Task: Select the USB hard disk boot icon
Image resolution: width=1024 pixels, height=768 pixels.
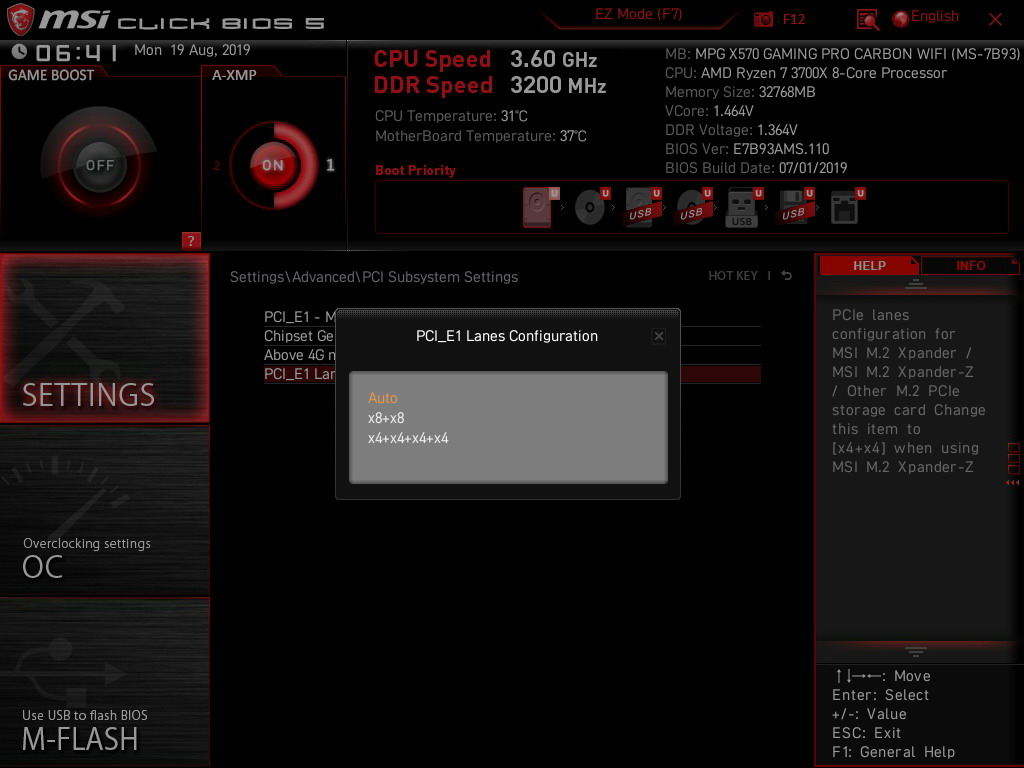Action: click(642, 207)
